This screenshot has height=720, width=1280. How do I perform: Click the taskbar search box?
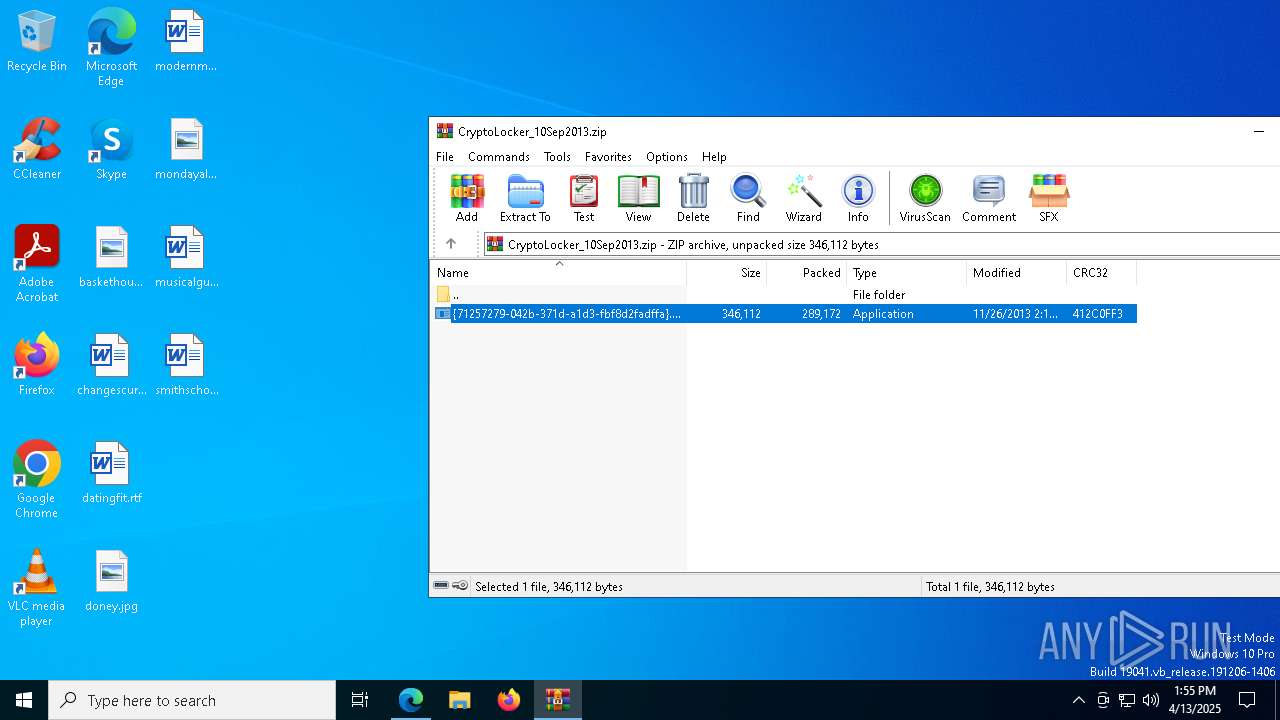[x=192, y=700]
